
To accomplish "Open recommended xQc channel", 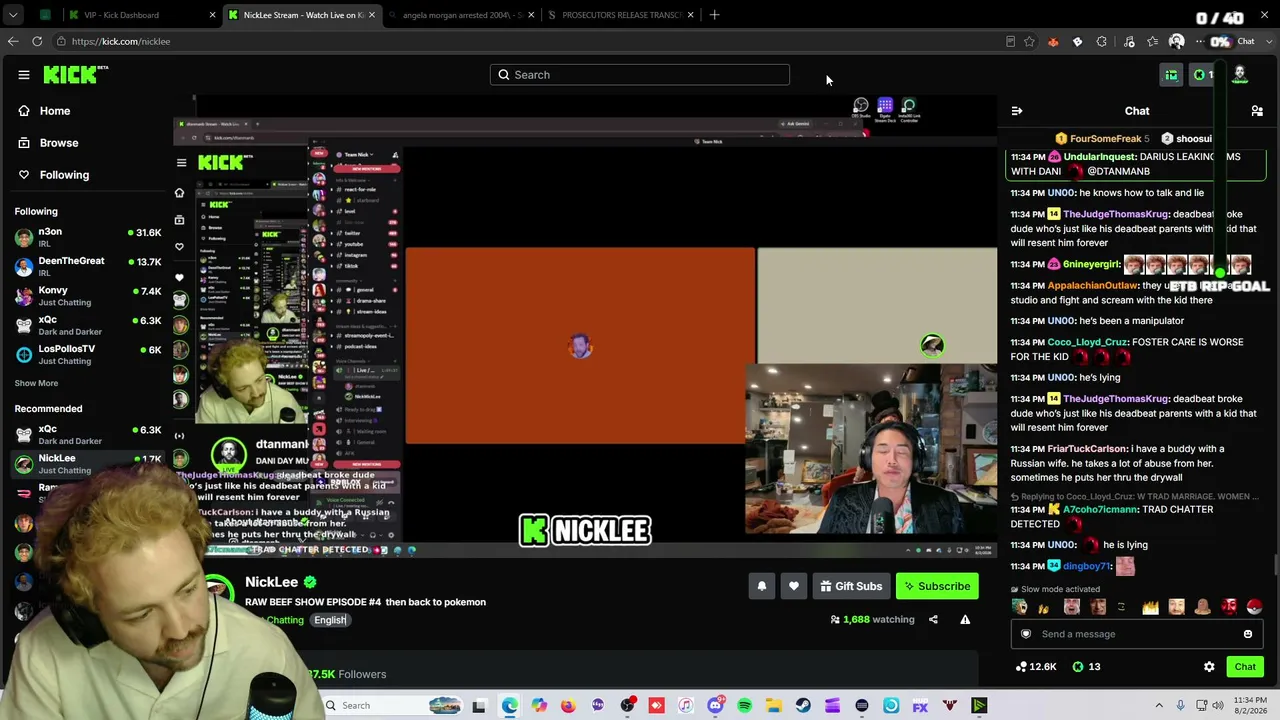I will [x=88, y=435].
